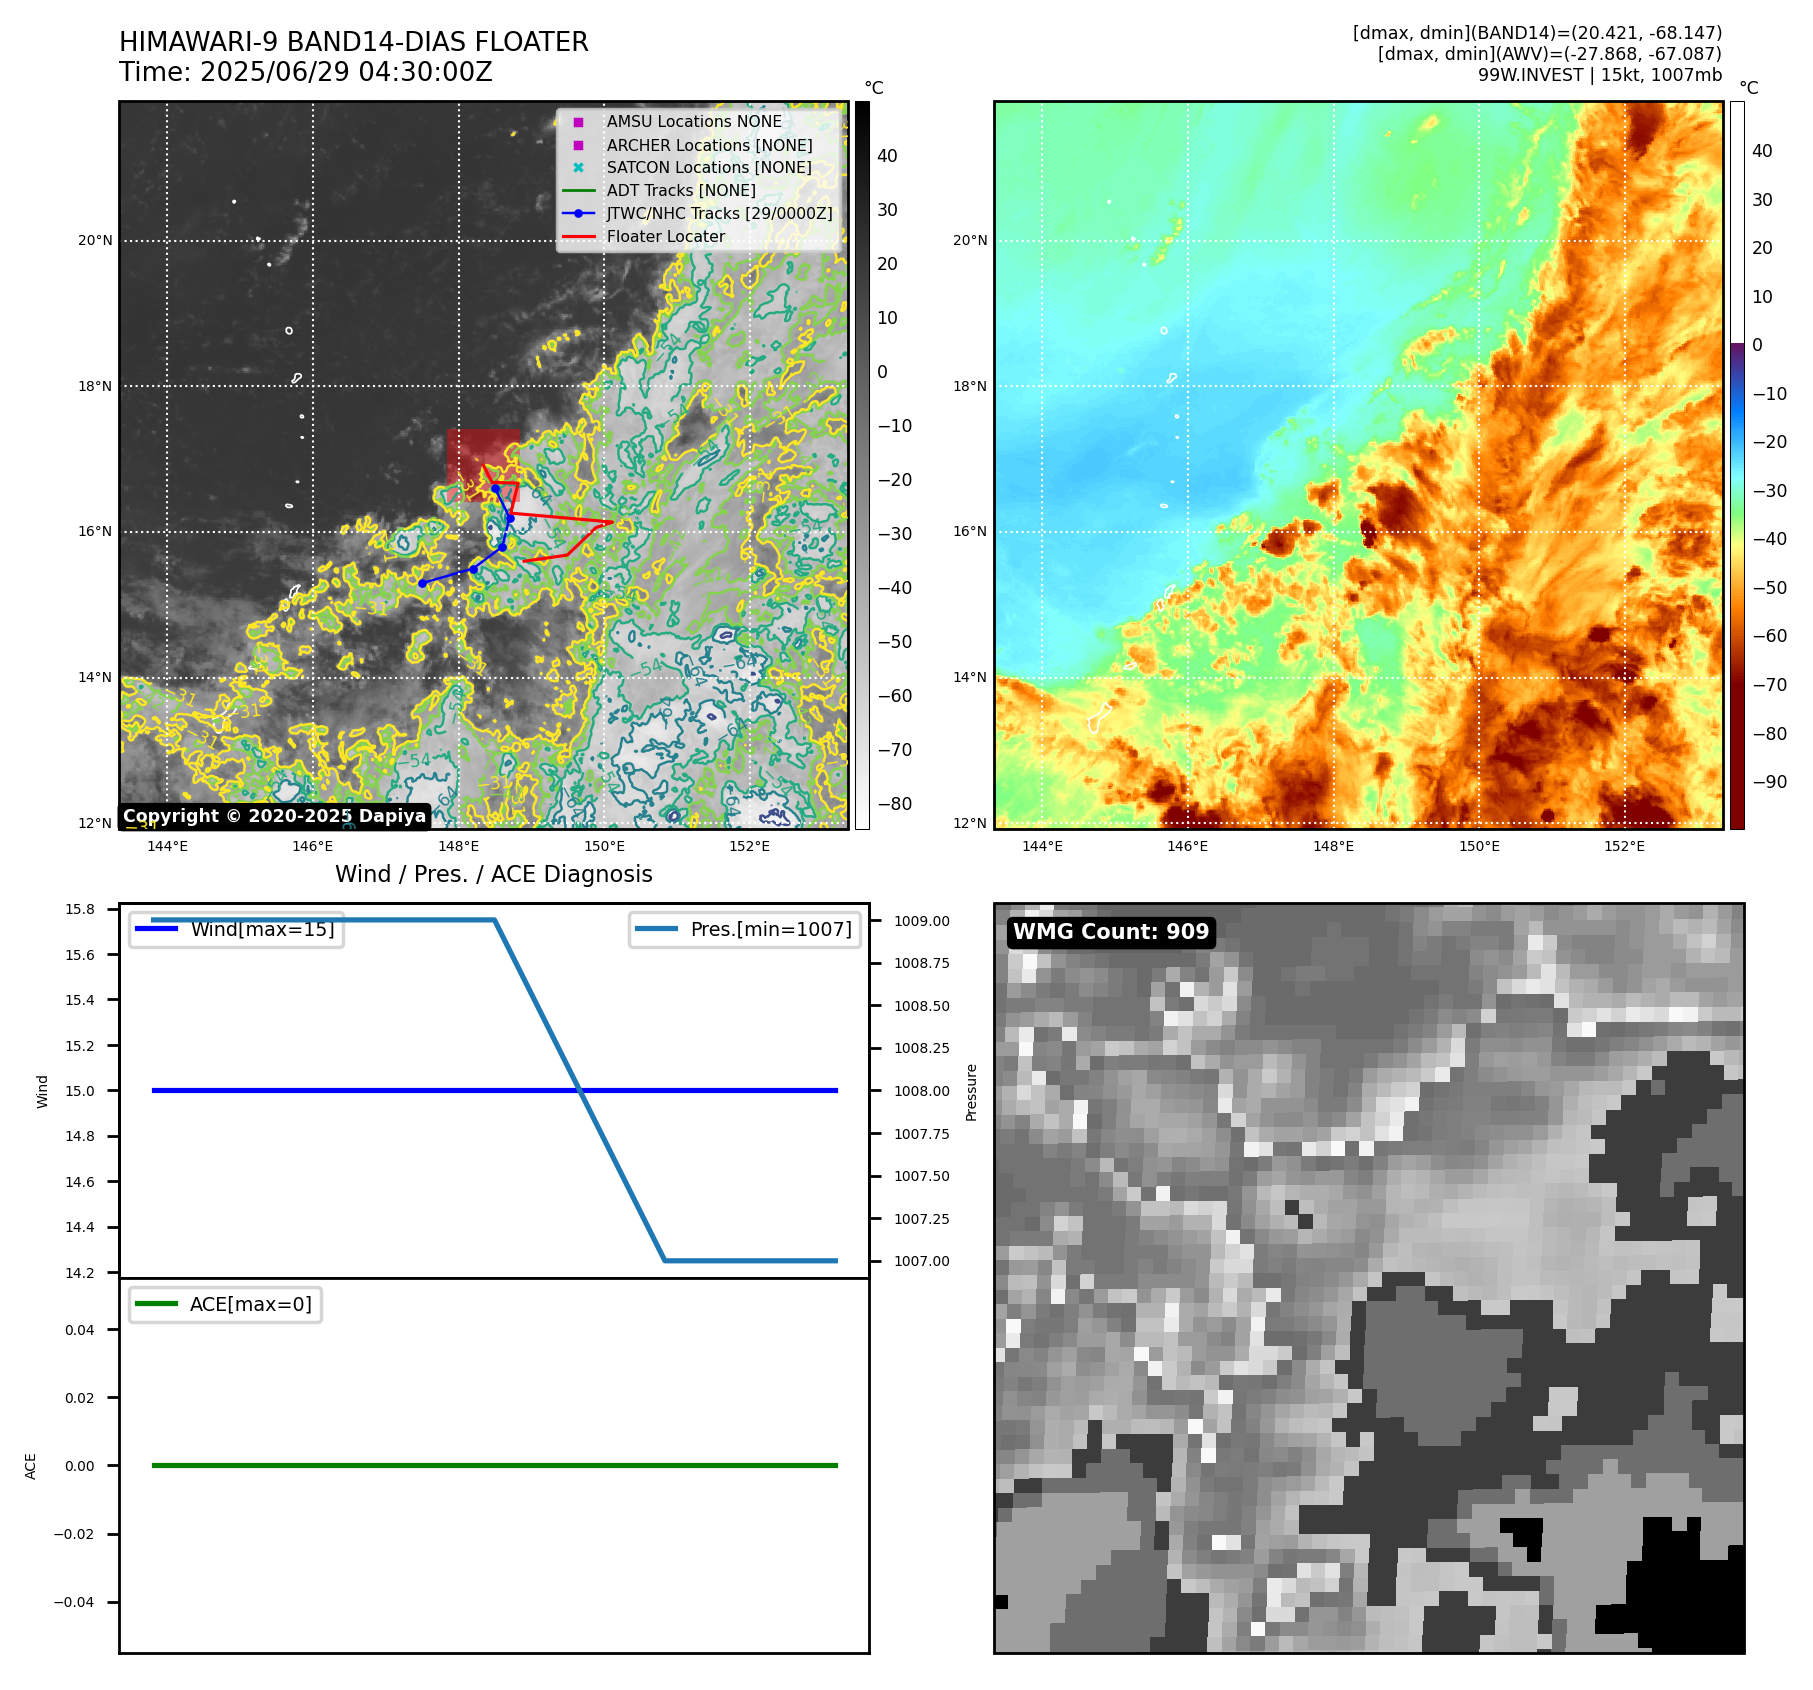
Task: Click the 'ACE[max=0]' legend box
Action: point(225,1304)
